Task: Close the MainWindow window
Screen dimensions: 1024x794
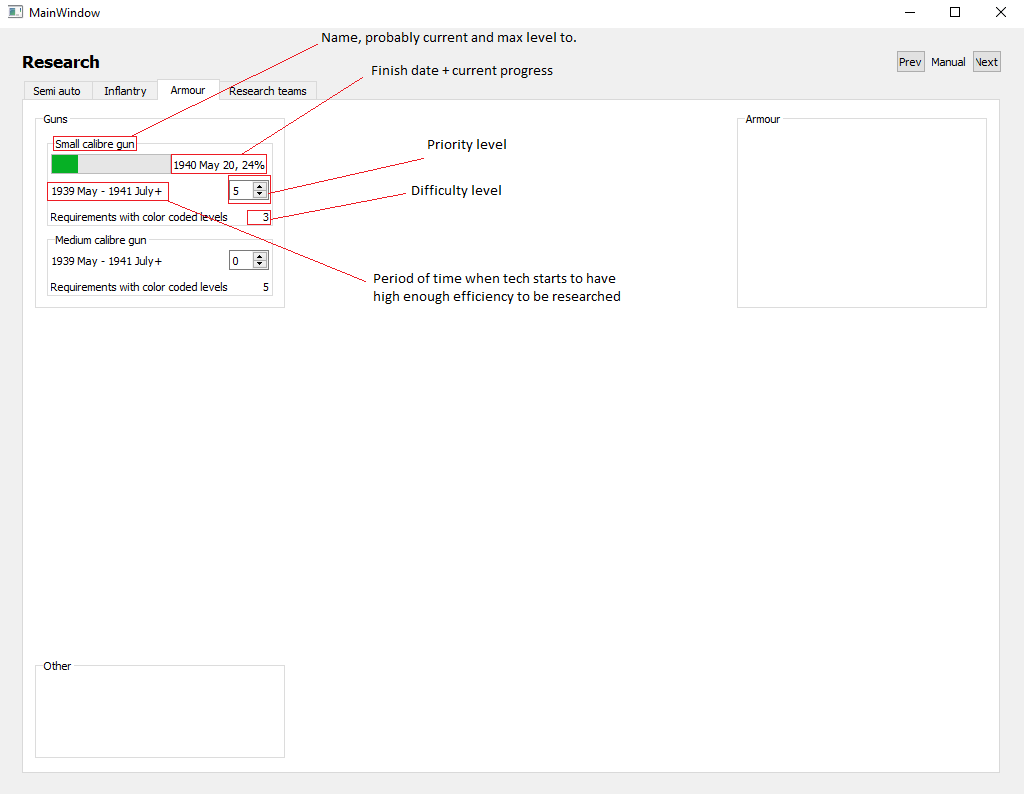Action: [1000, 13]
